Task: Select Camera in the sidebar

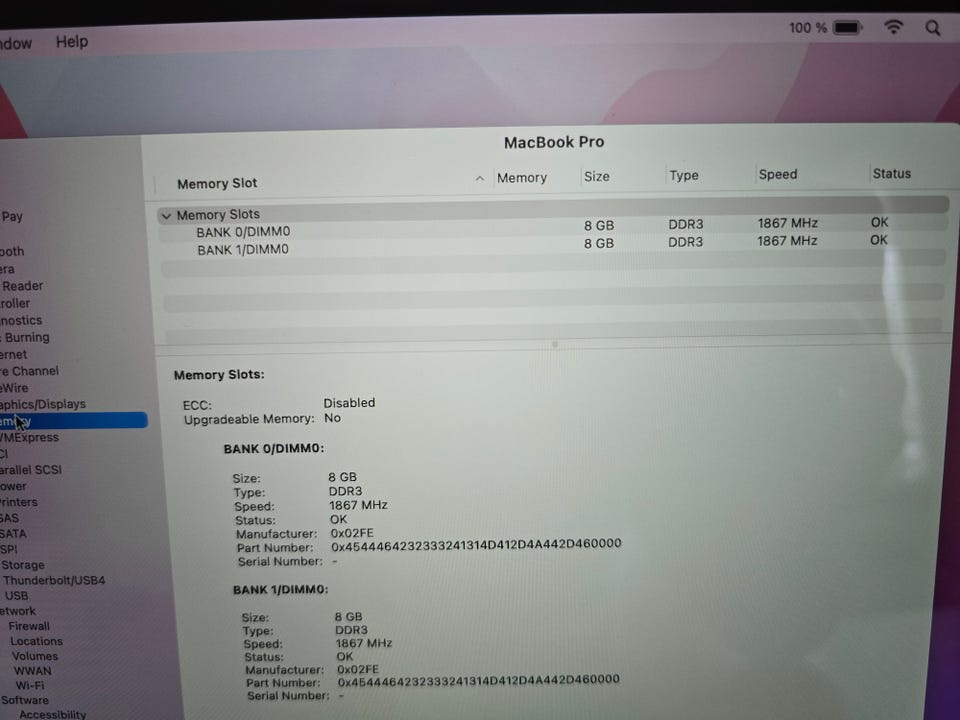Action: click(7, 269)
